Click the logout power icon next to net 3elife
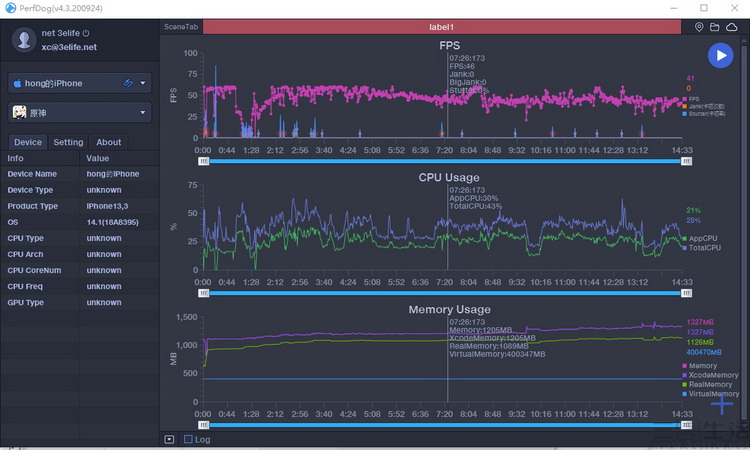The height and width of the screenshot is (450, 750). [86, 33]
